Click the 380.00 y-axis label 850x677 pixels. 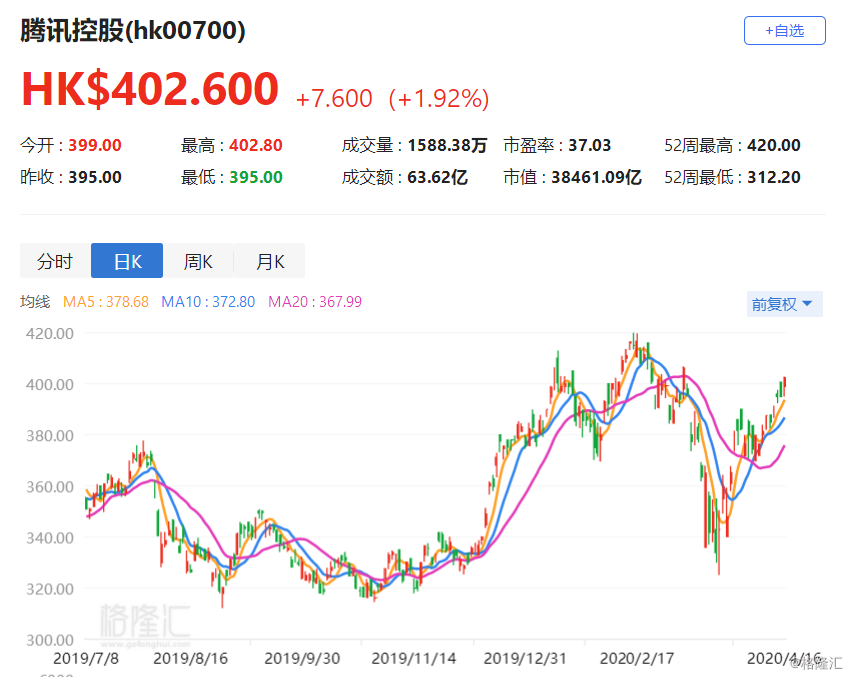[50, 436]
